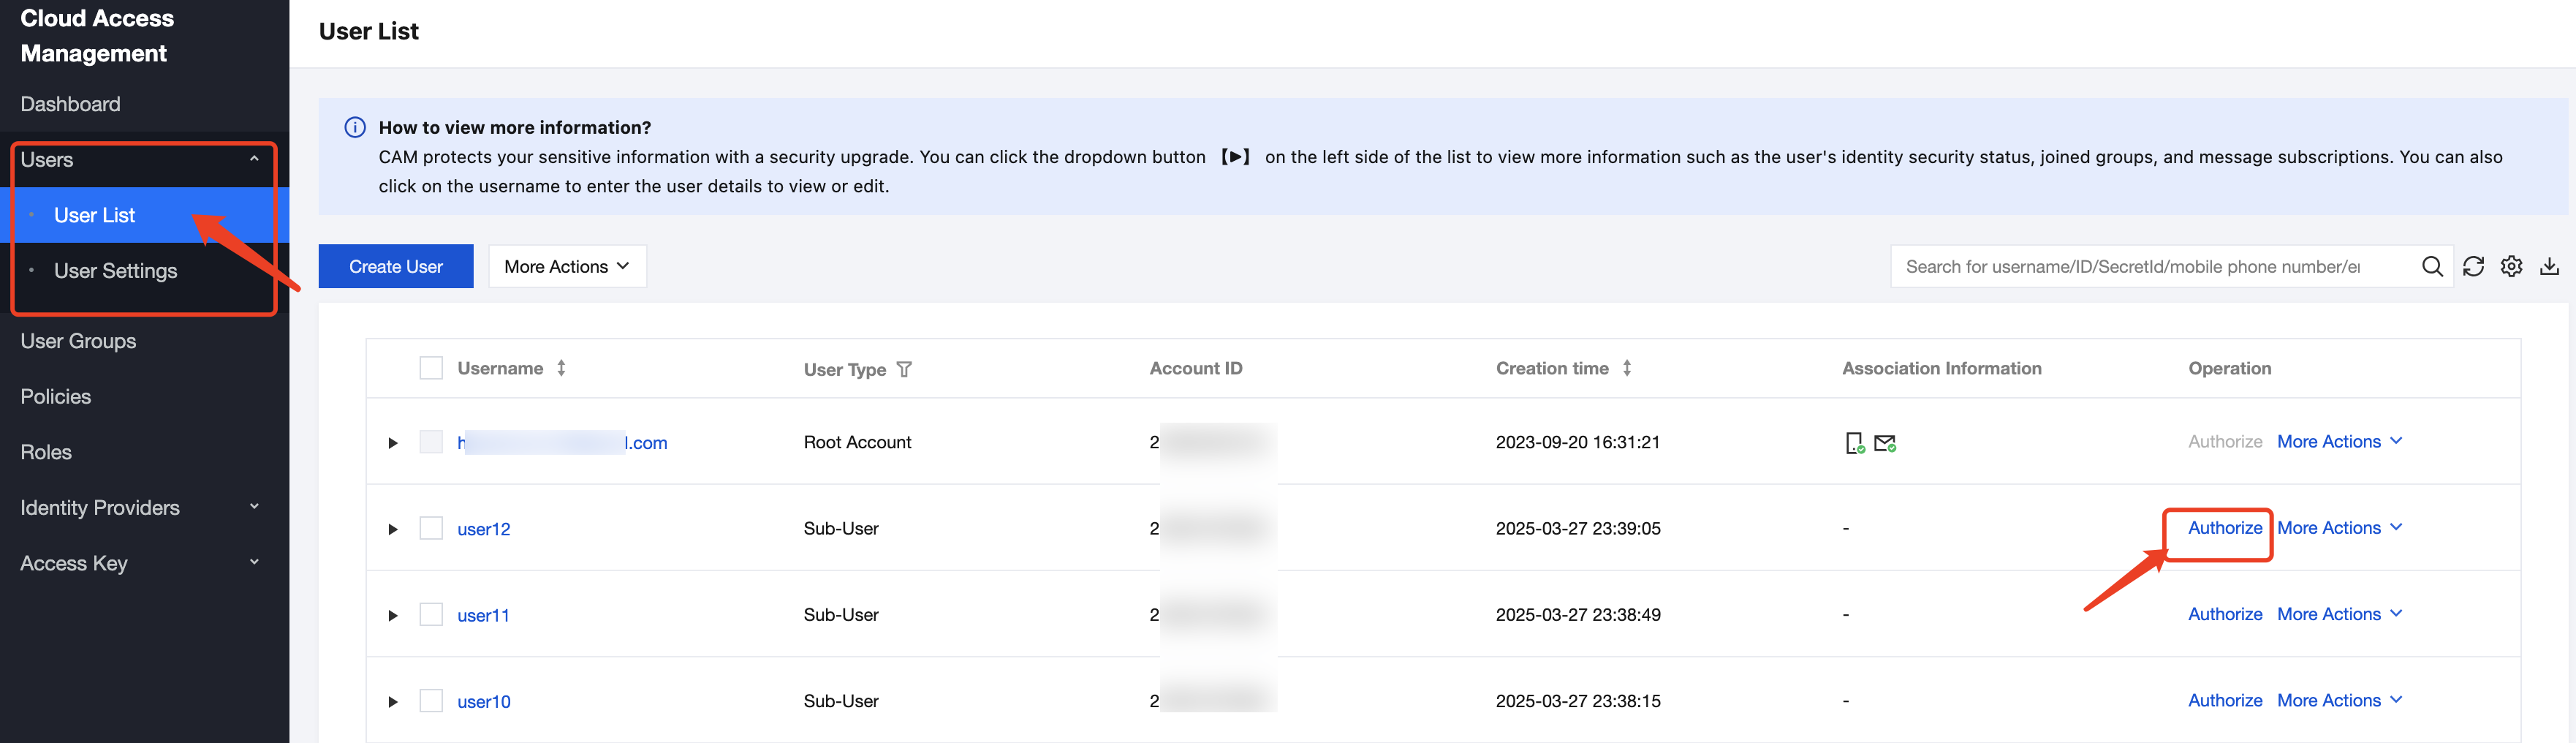
Task: Click the refresh list icon
Action: [x=2473, y=266]
